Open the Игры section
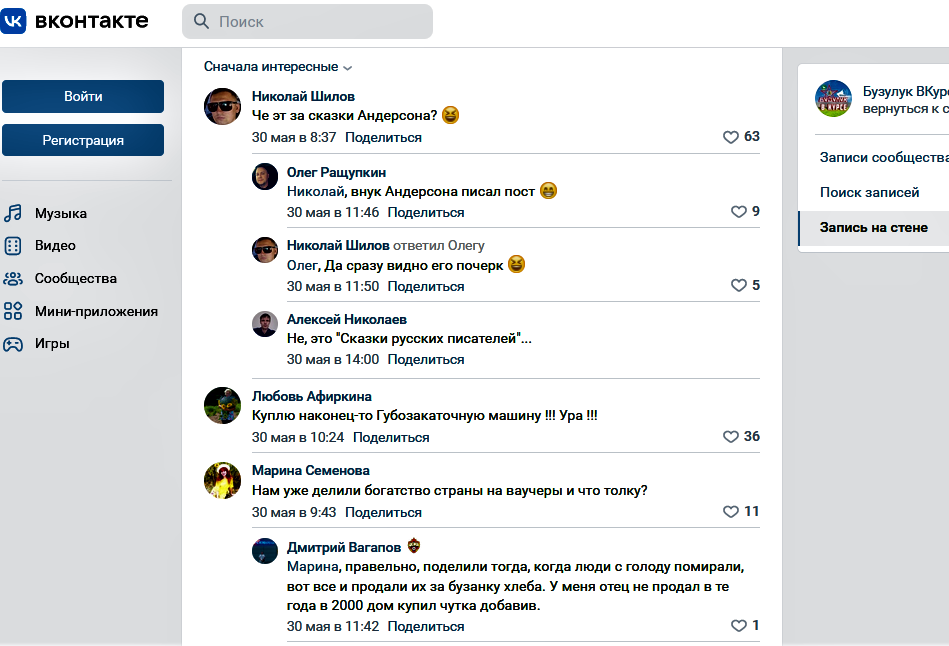This screenshot has height=646, width=949. [52, 343]
